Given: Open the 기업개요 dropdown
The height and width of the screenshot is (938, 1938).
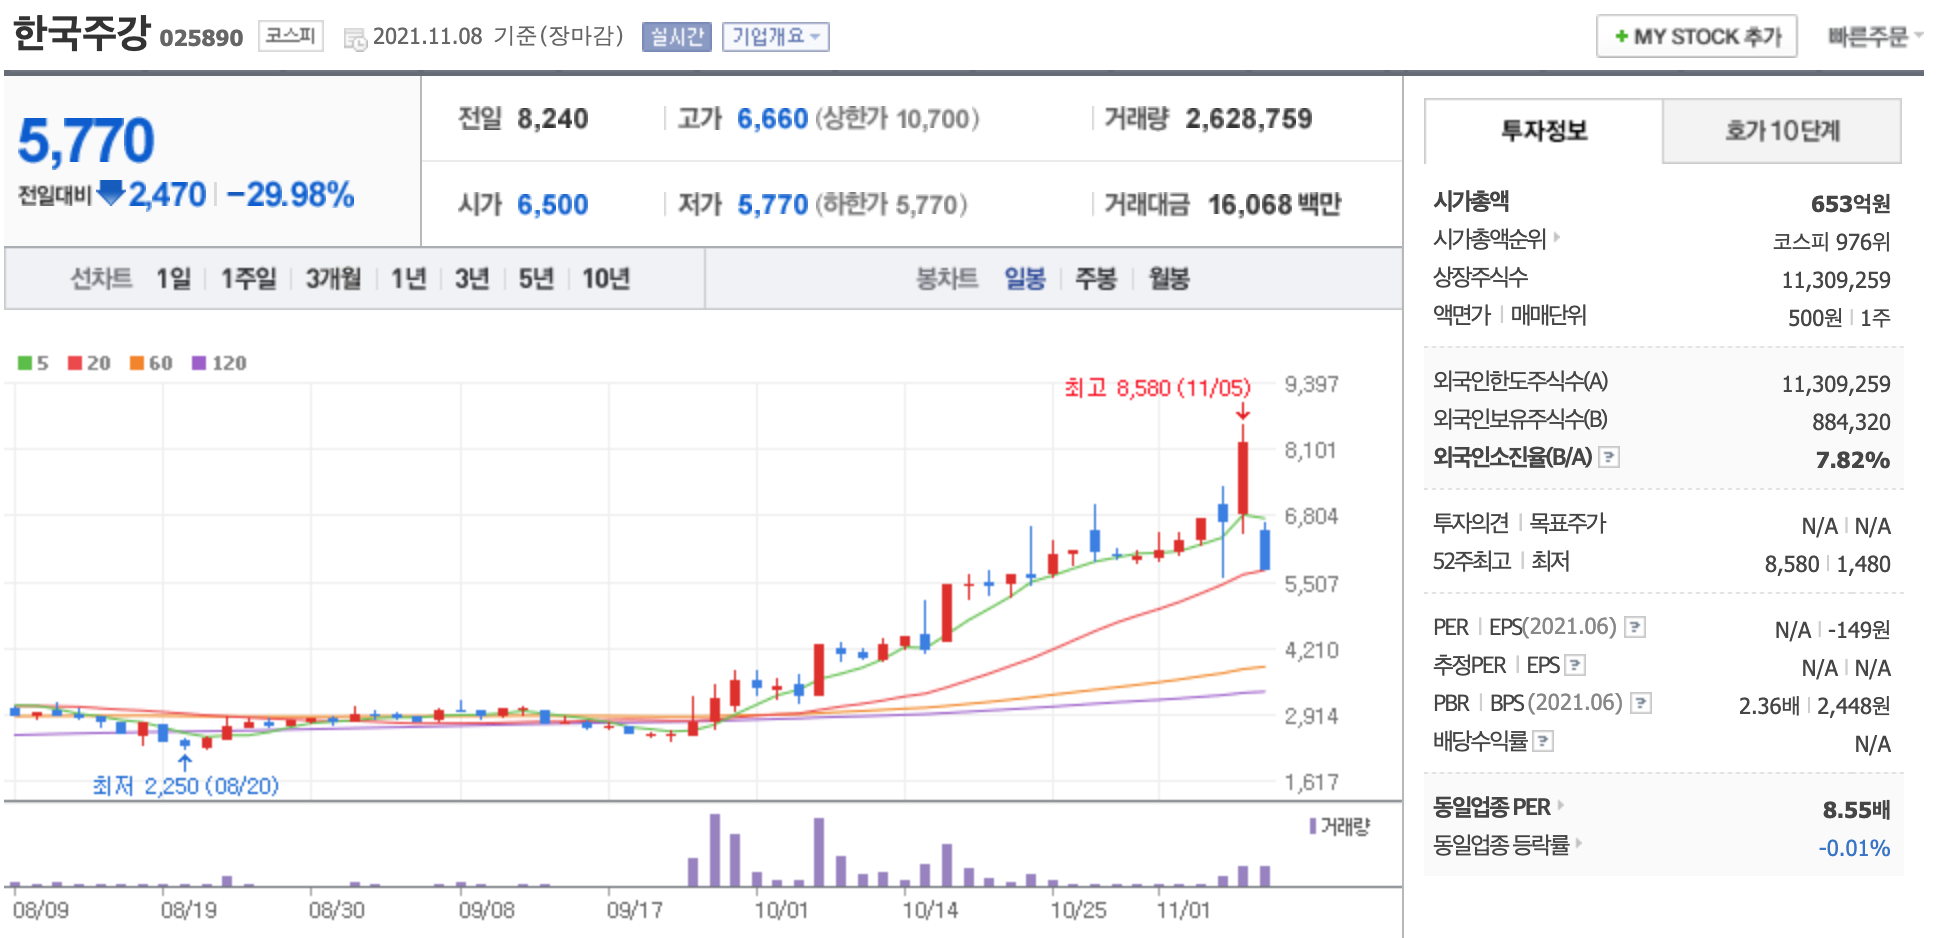Looking at the screenshot, I should click(x=776, y=37).
